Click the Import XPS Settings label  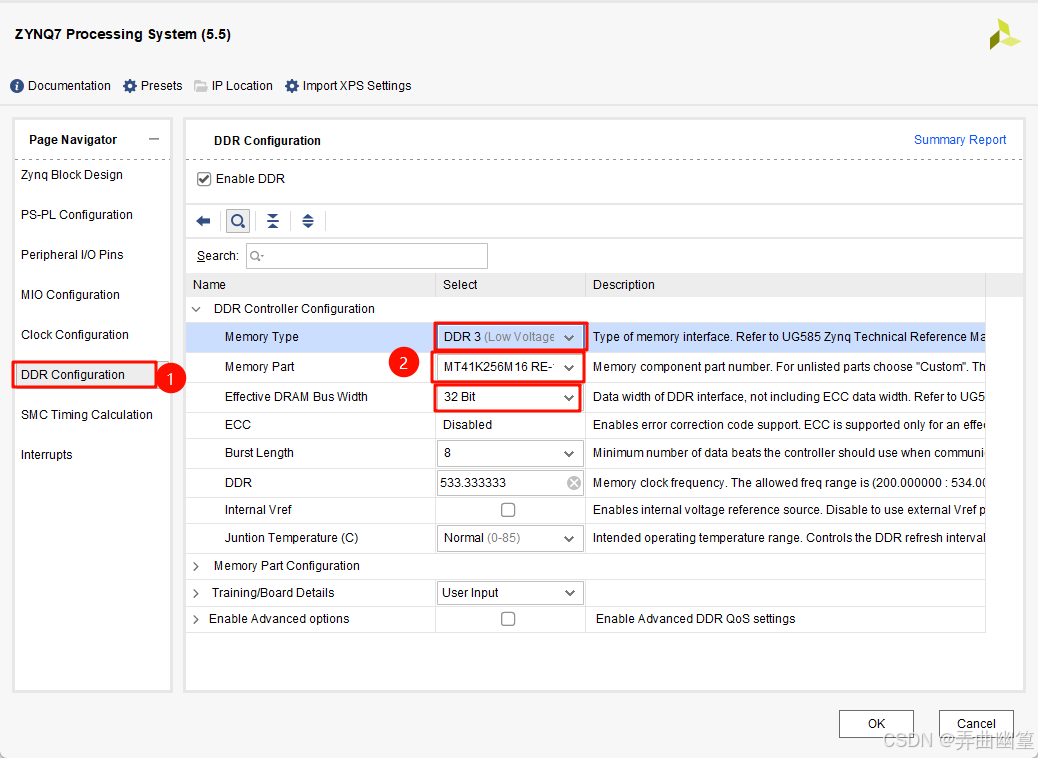357,86
